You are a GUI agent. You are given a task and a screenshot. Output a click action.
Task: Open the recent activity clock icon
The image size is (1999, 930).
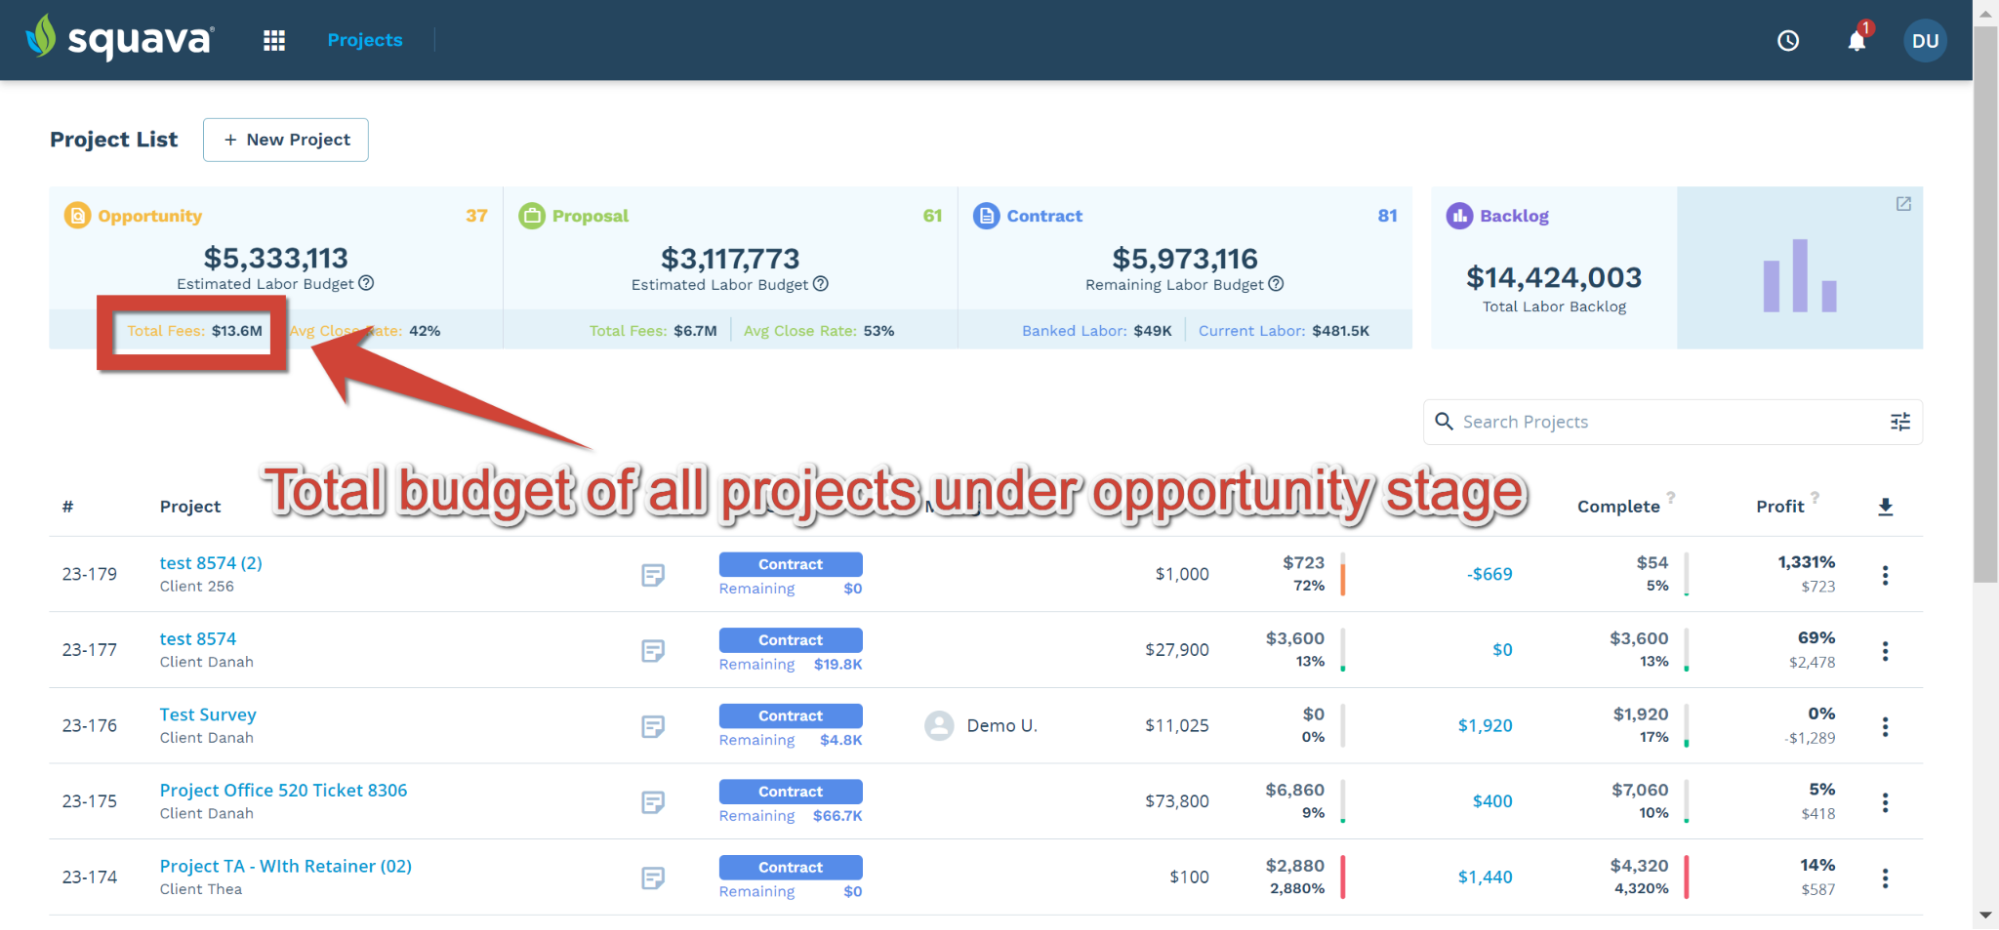click(x=1789, y=40)
